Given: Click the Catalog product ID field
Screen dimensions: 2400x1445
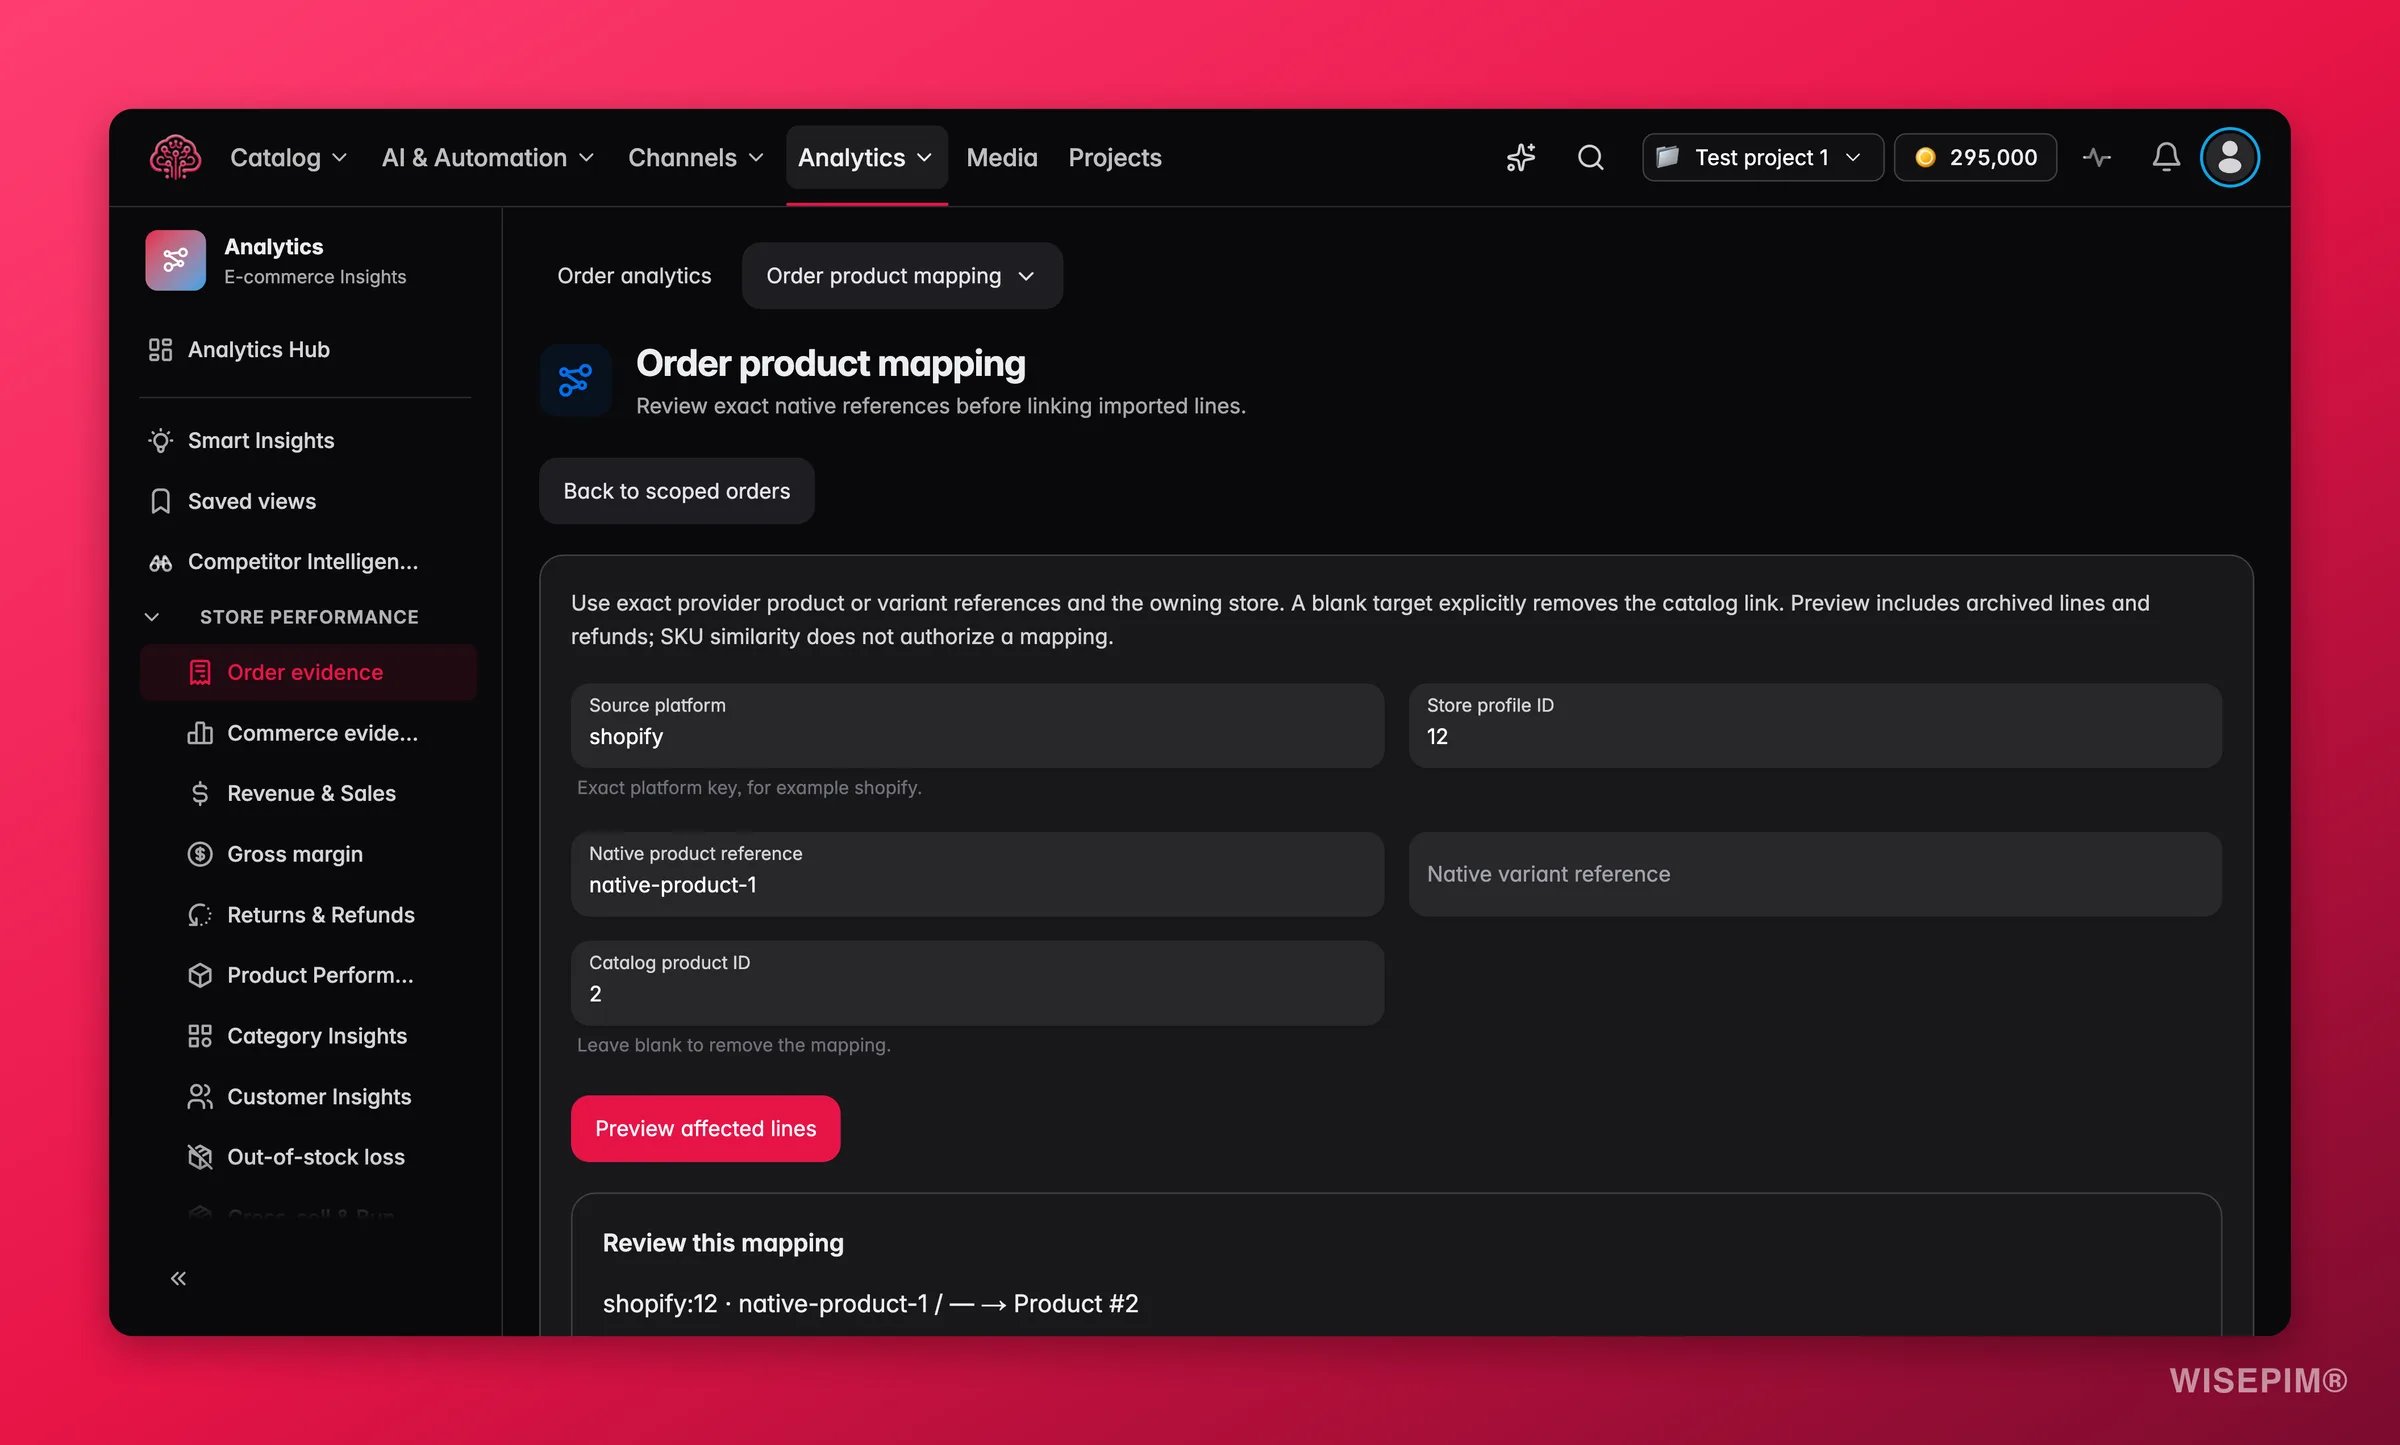Looking at the screenshot, I should pyautogui.click(x=977, y=983).
